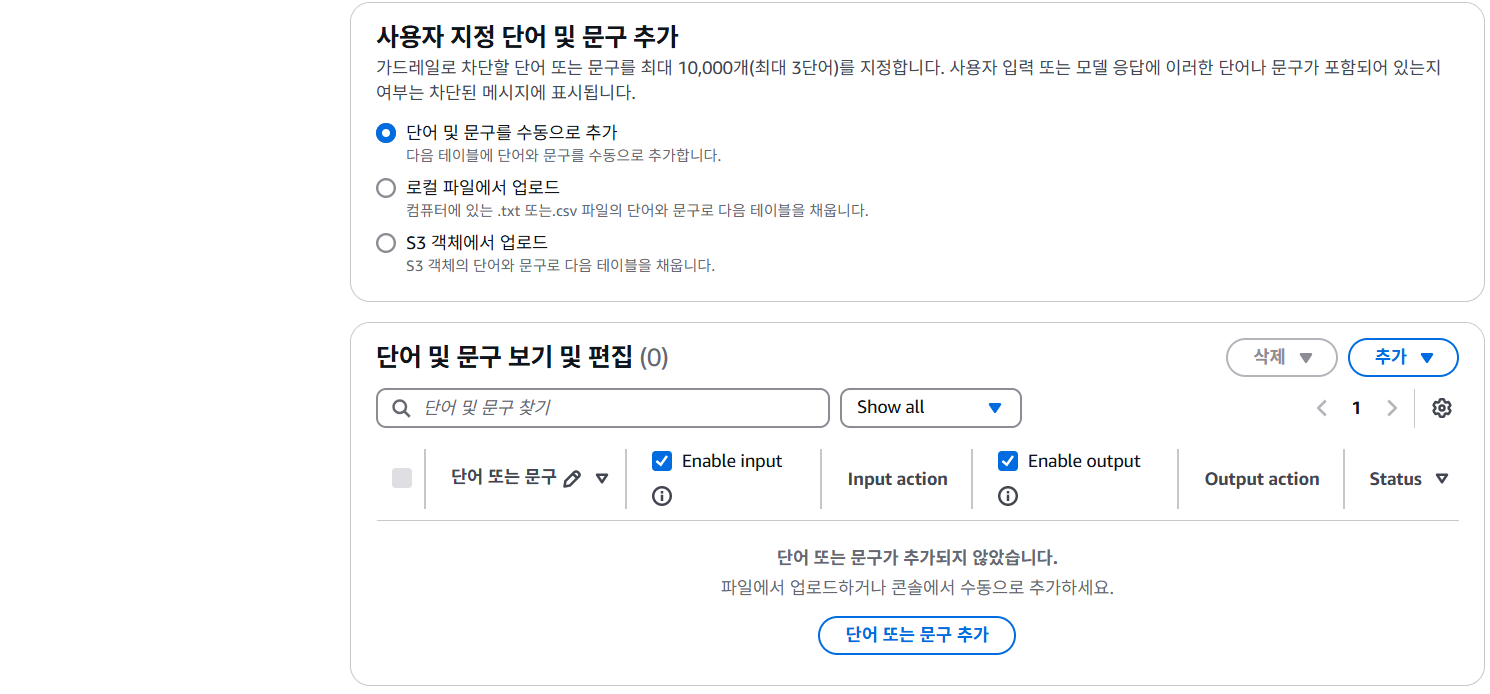Click info icon under Enable output
The image size is (1490, 694).
[x=1008, y=496]
